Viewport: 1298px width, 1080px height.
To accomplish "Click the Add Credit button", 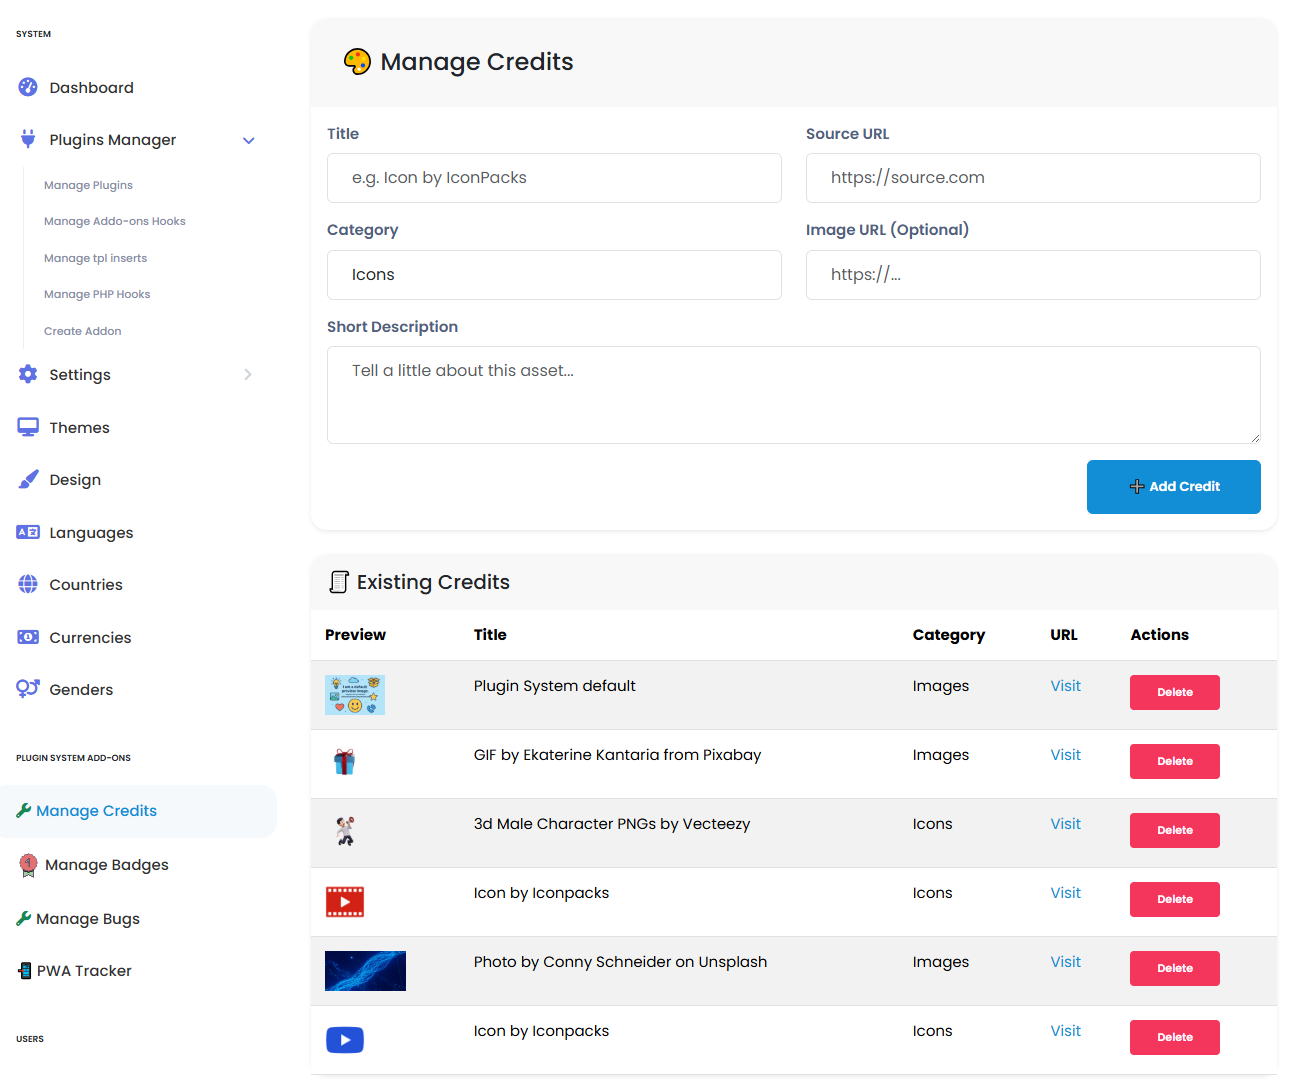I will pos(1173,486).
